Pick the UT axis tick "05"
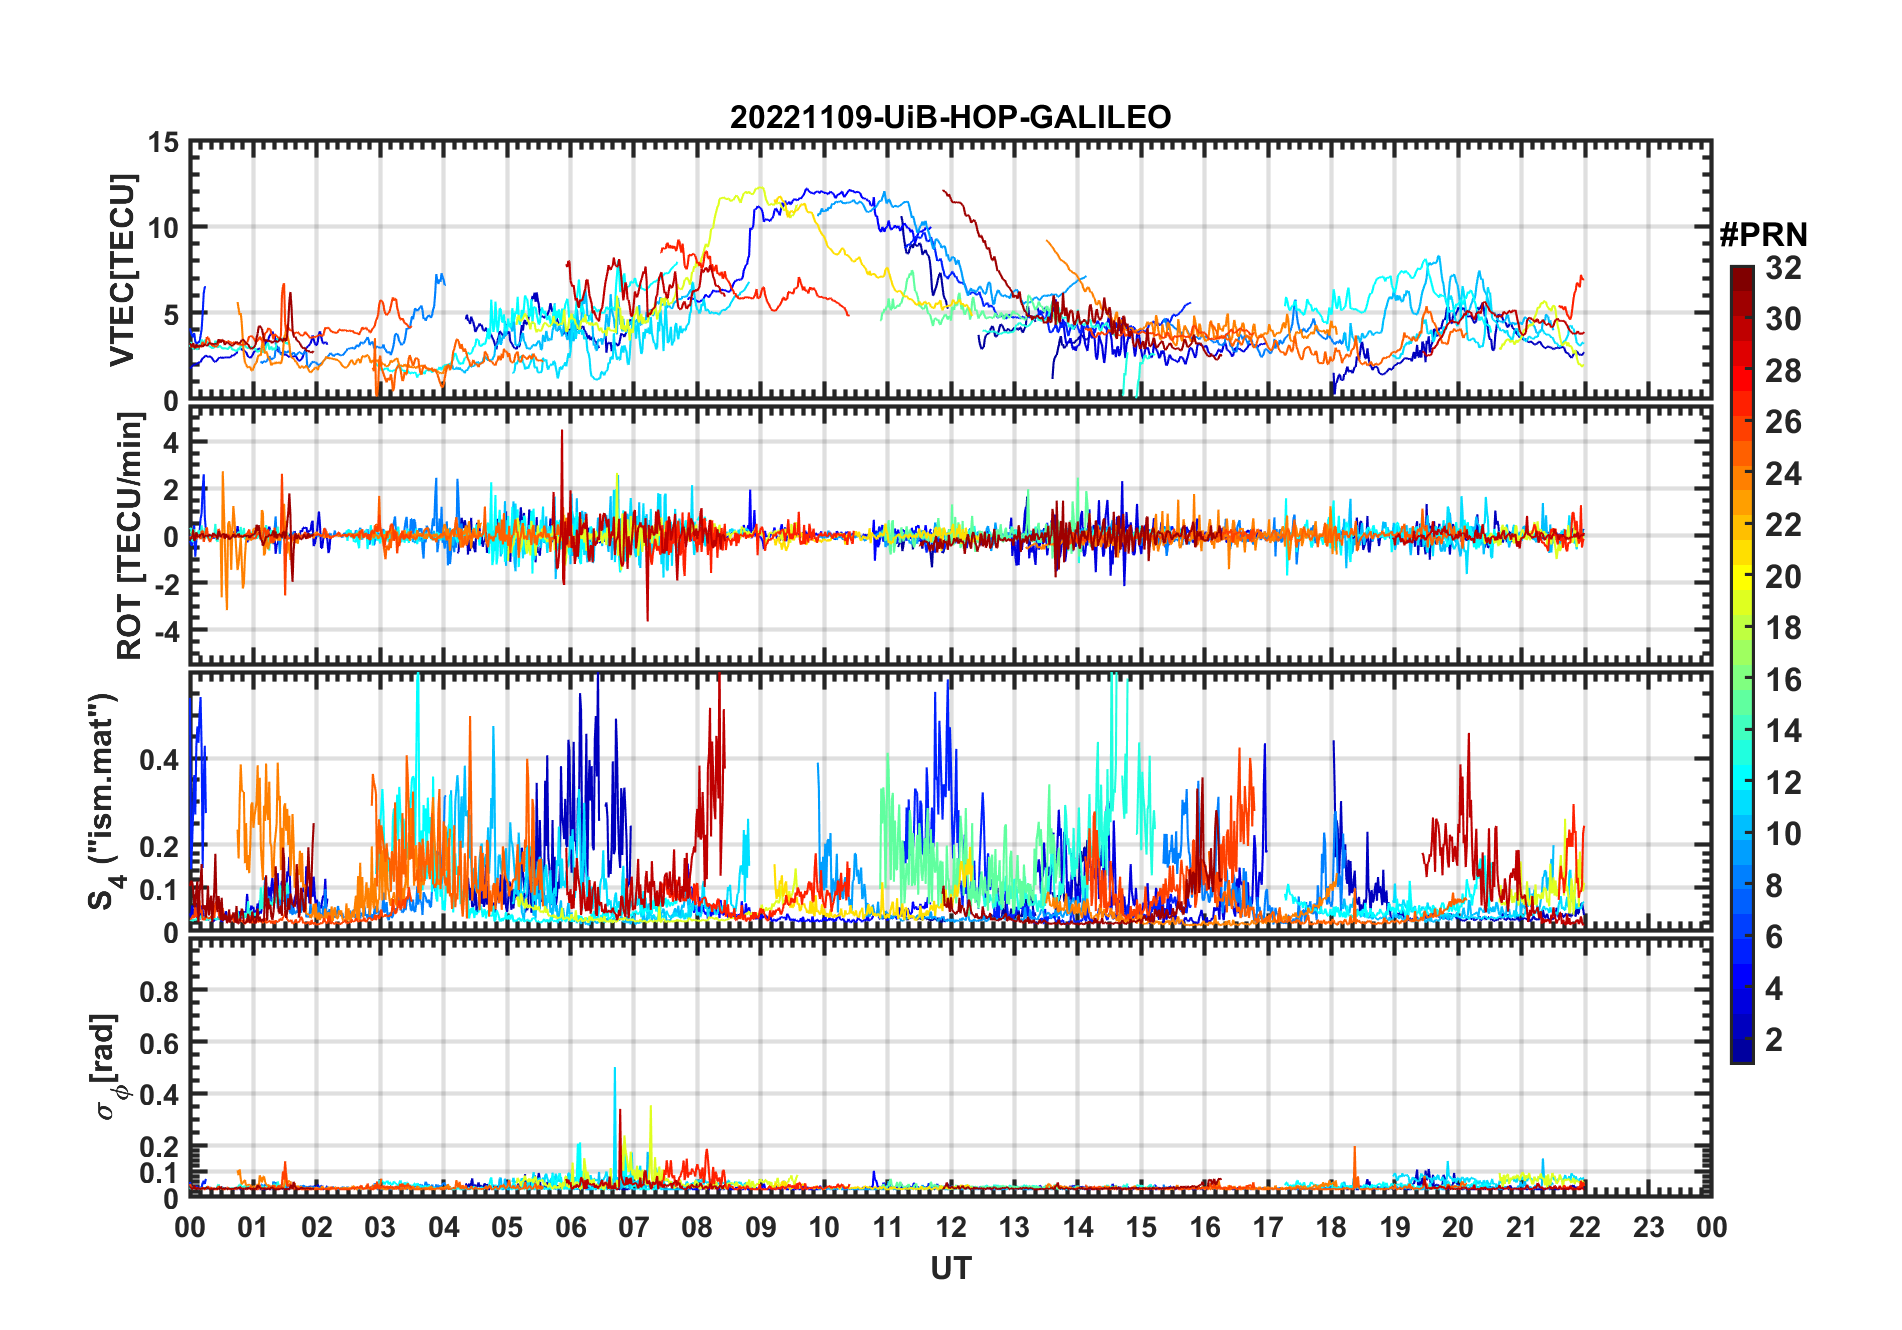1902x1330 pixels. (x=507, y=1227)
